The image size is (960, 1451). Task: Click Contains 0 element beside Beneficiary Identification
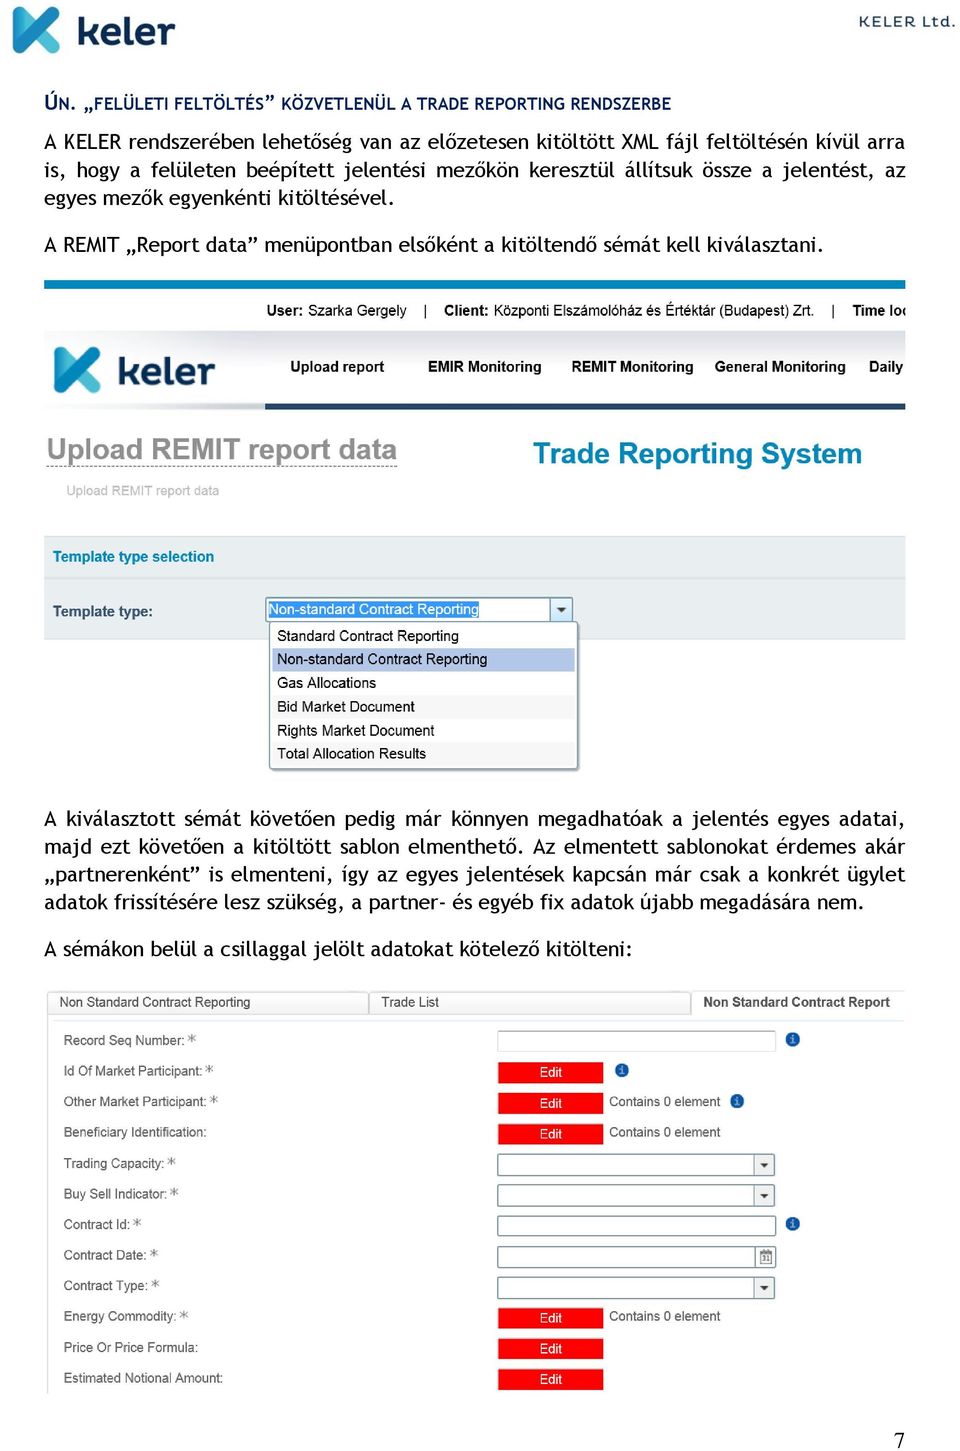(665, 1133)
